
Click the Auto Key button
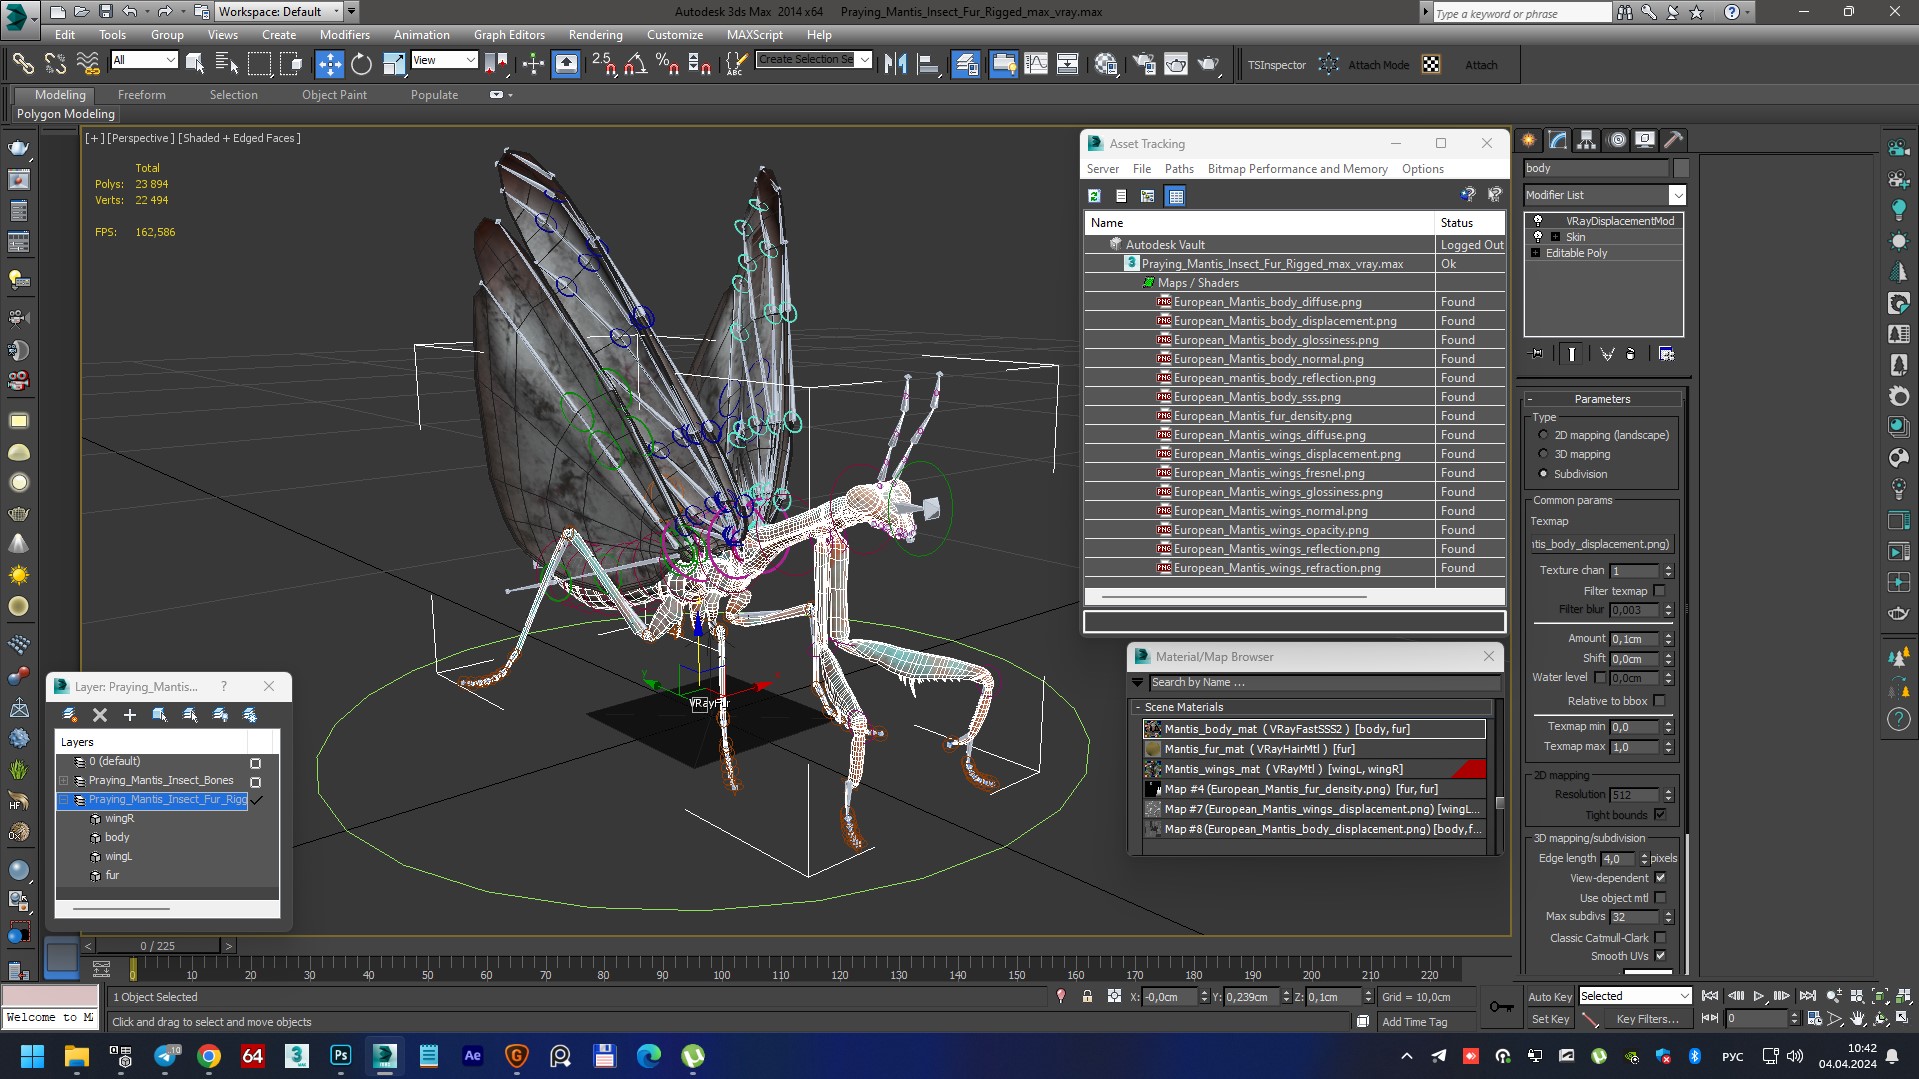pyautogui.click(x=1549, y=997)
